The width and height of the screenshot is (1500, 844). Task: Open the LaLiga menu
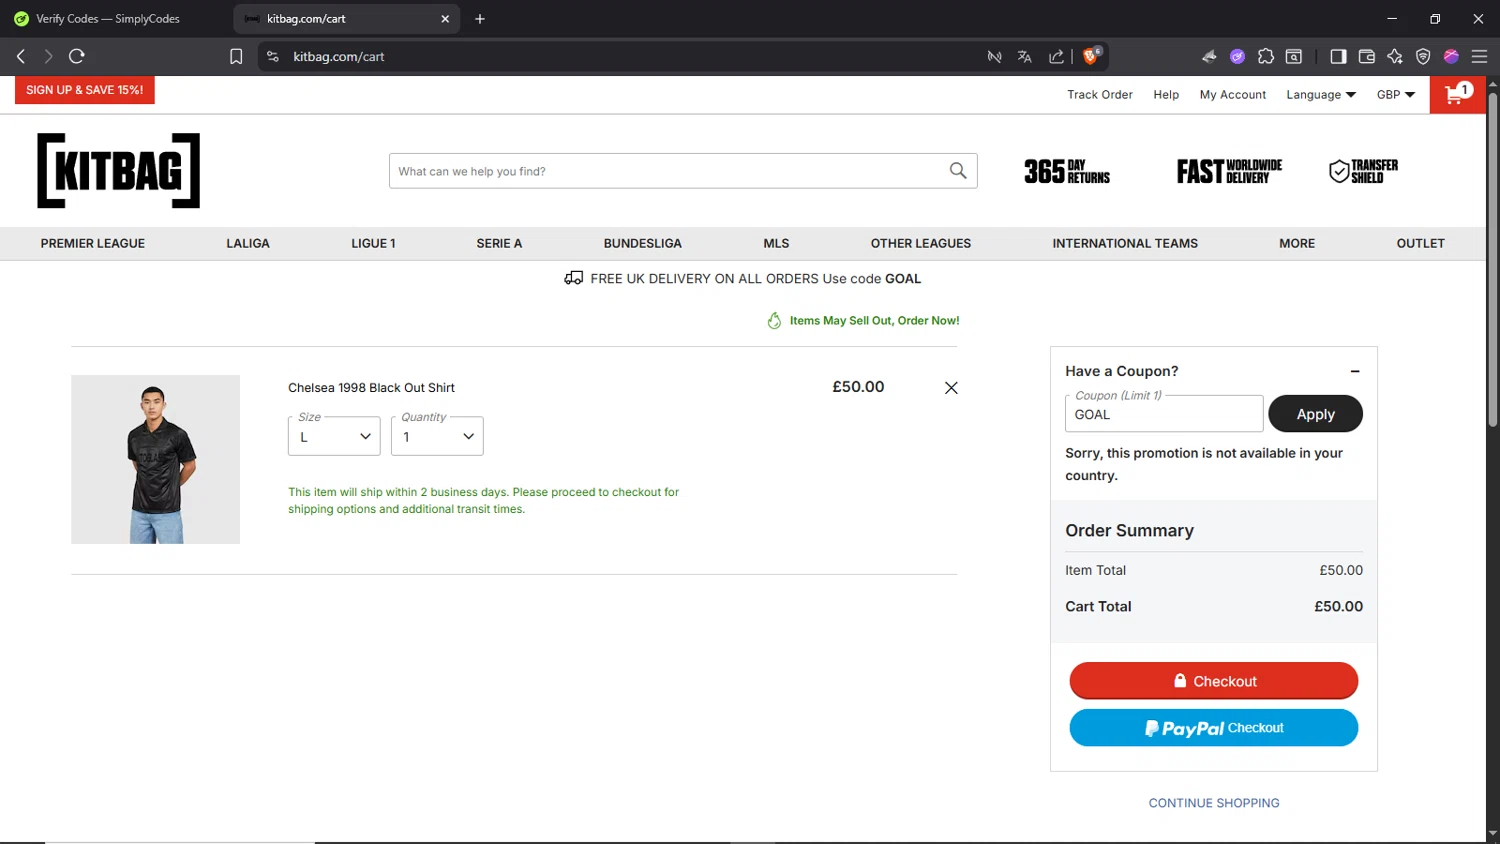tap(248, 243)
